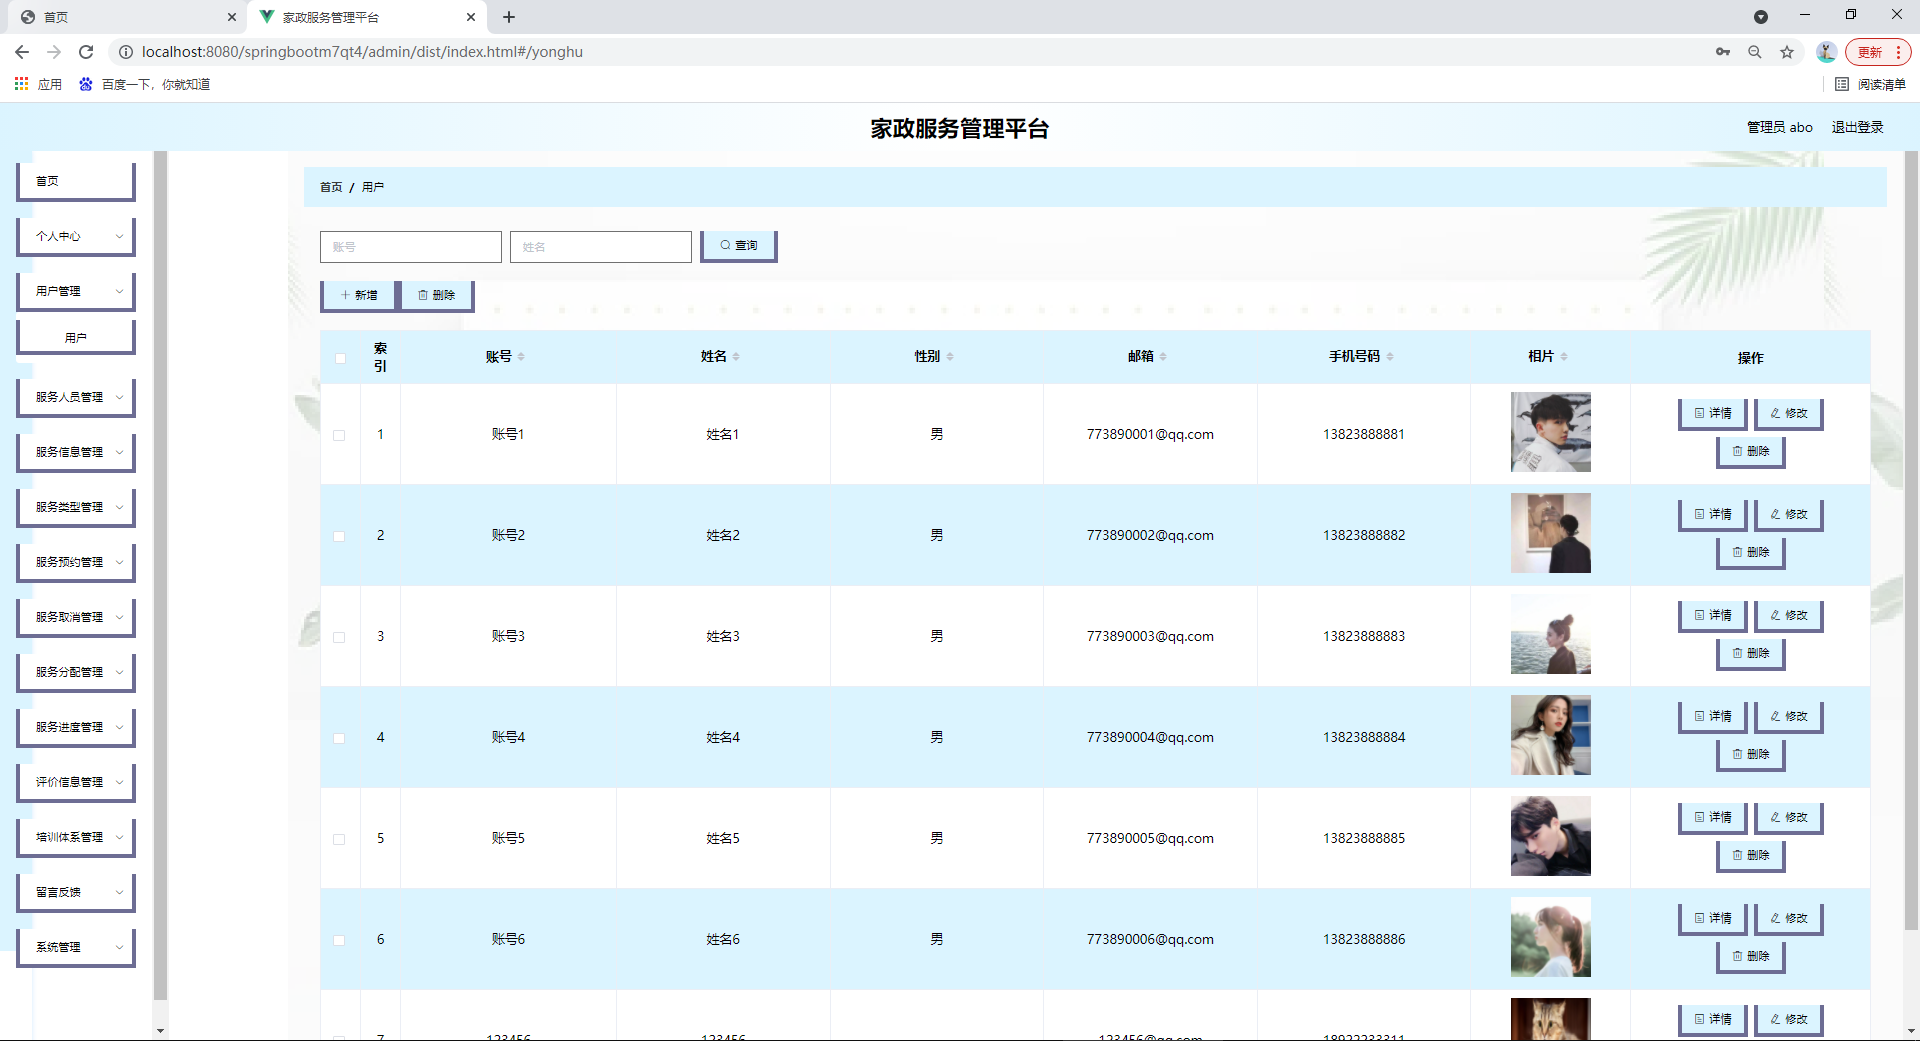Open 首页 in sidebar

point(76,182)
